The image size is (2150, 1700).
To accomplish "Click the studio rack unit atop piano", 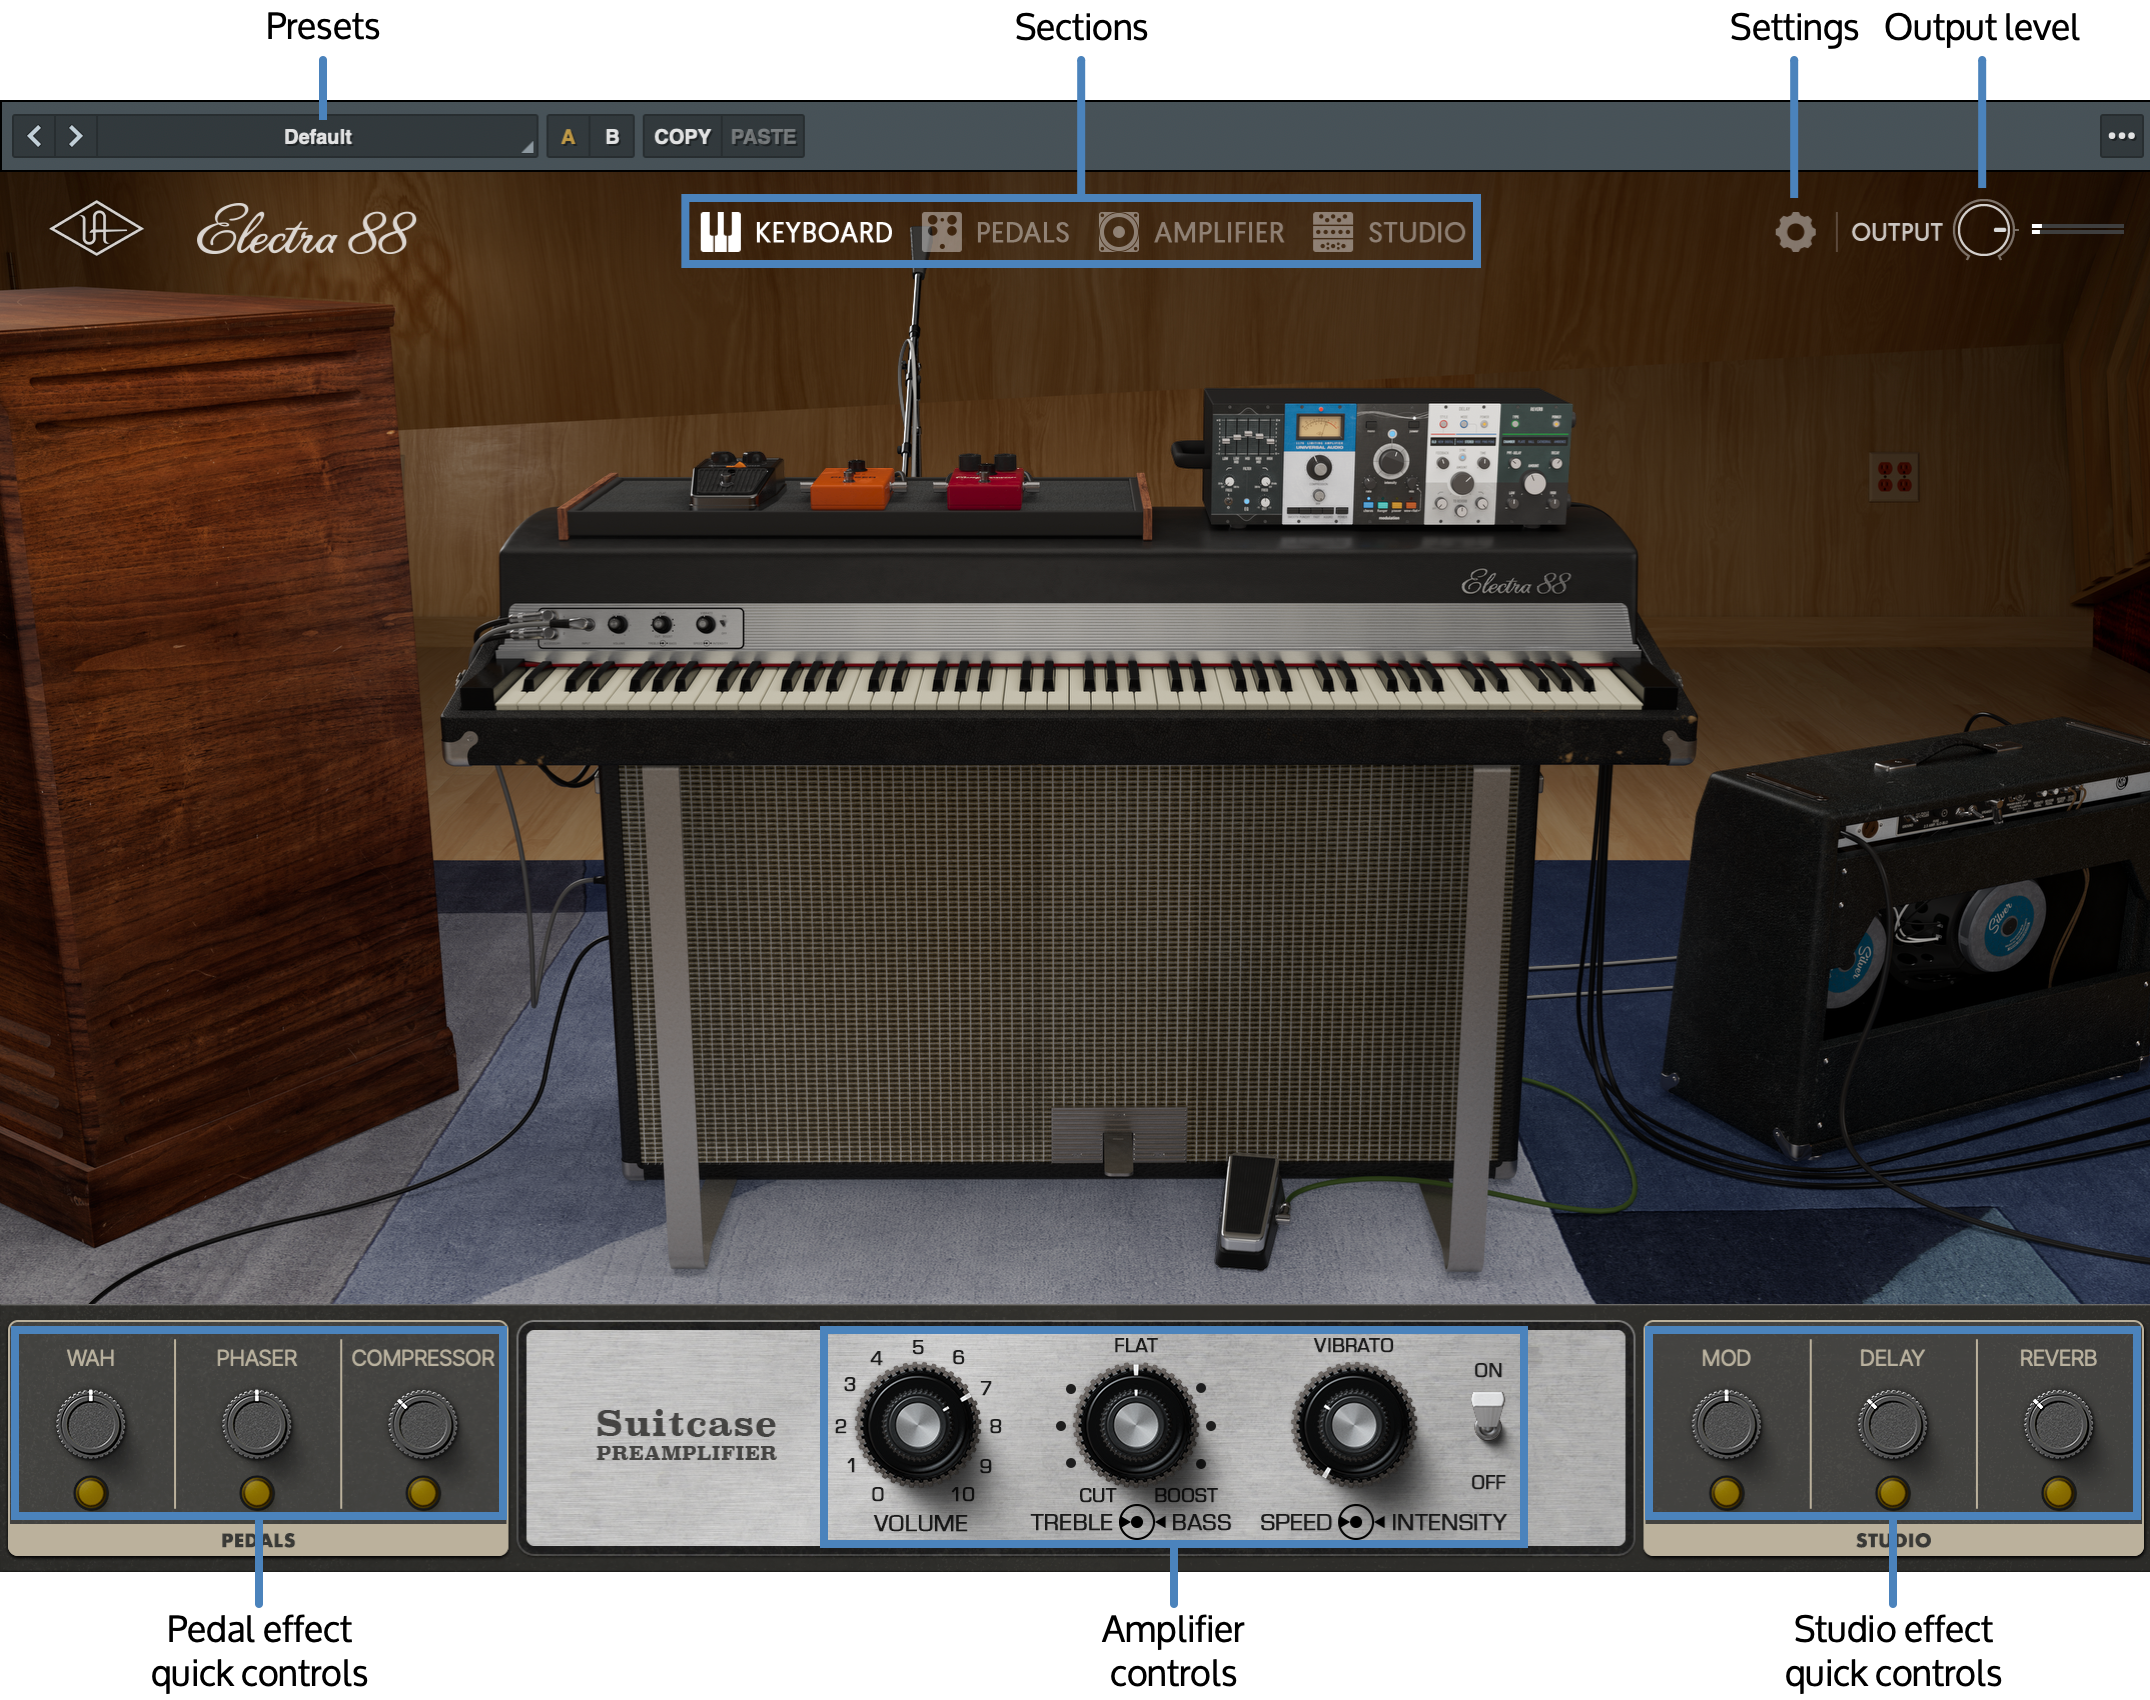I will pos(1390,458).
